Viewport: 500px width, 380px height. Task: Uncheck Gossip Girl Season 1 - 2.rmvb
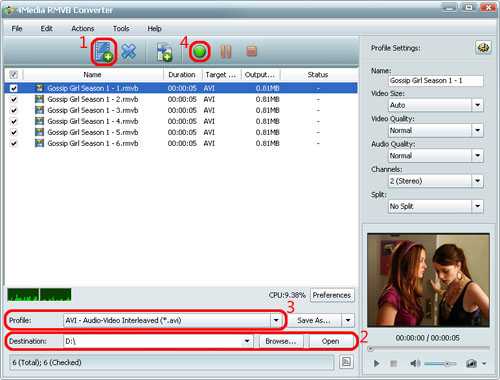point(14,99)
